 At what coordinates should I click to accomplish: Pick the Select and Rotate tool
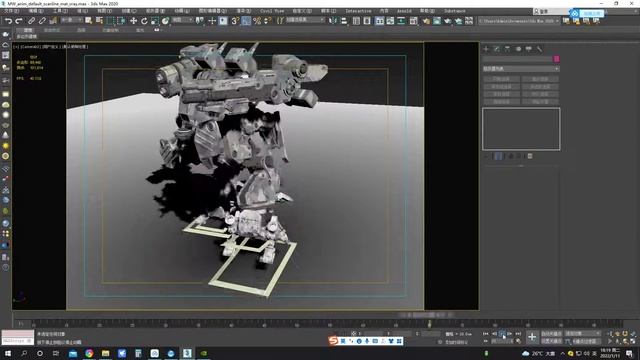coord(144,21)
